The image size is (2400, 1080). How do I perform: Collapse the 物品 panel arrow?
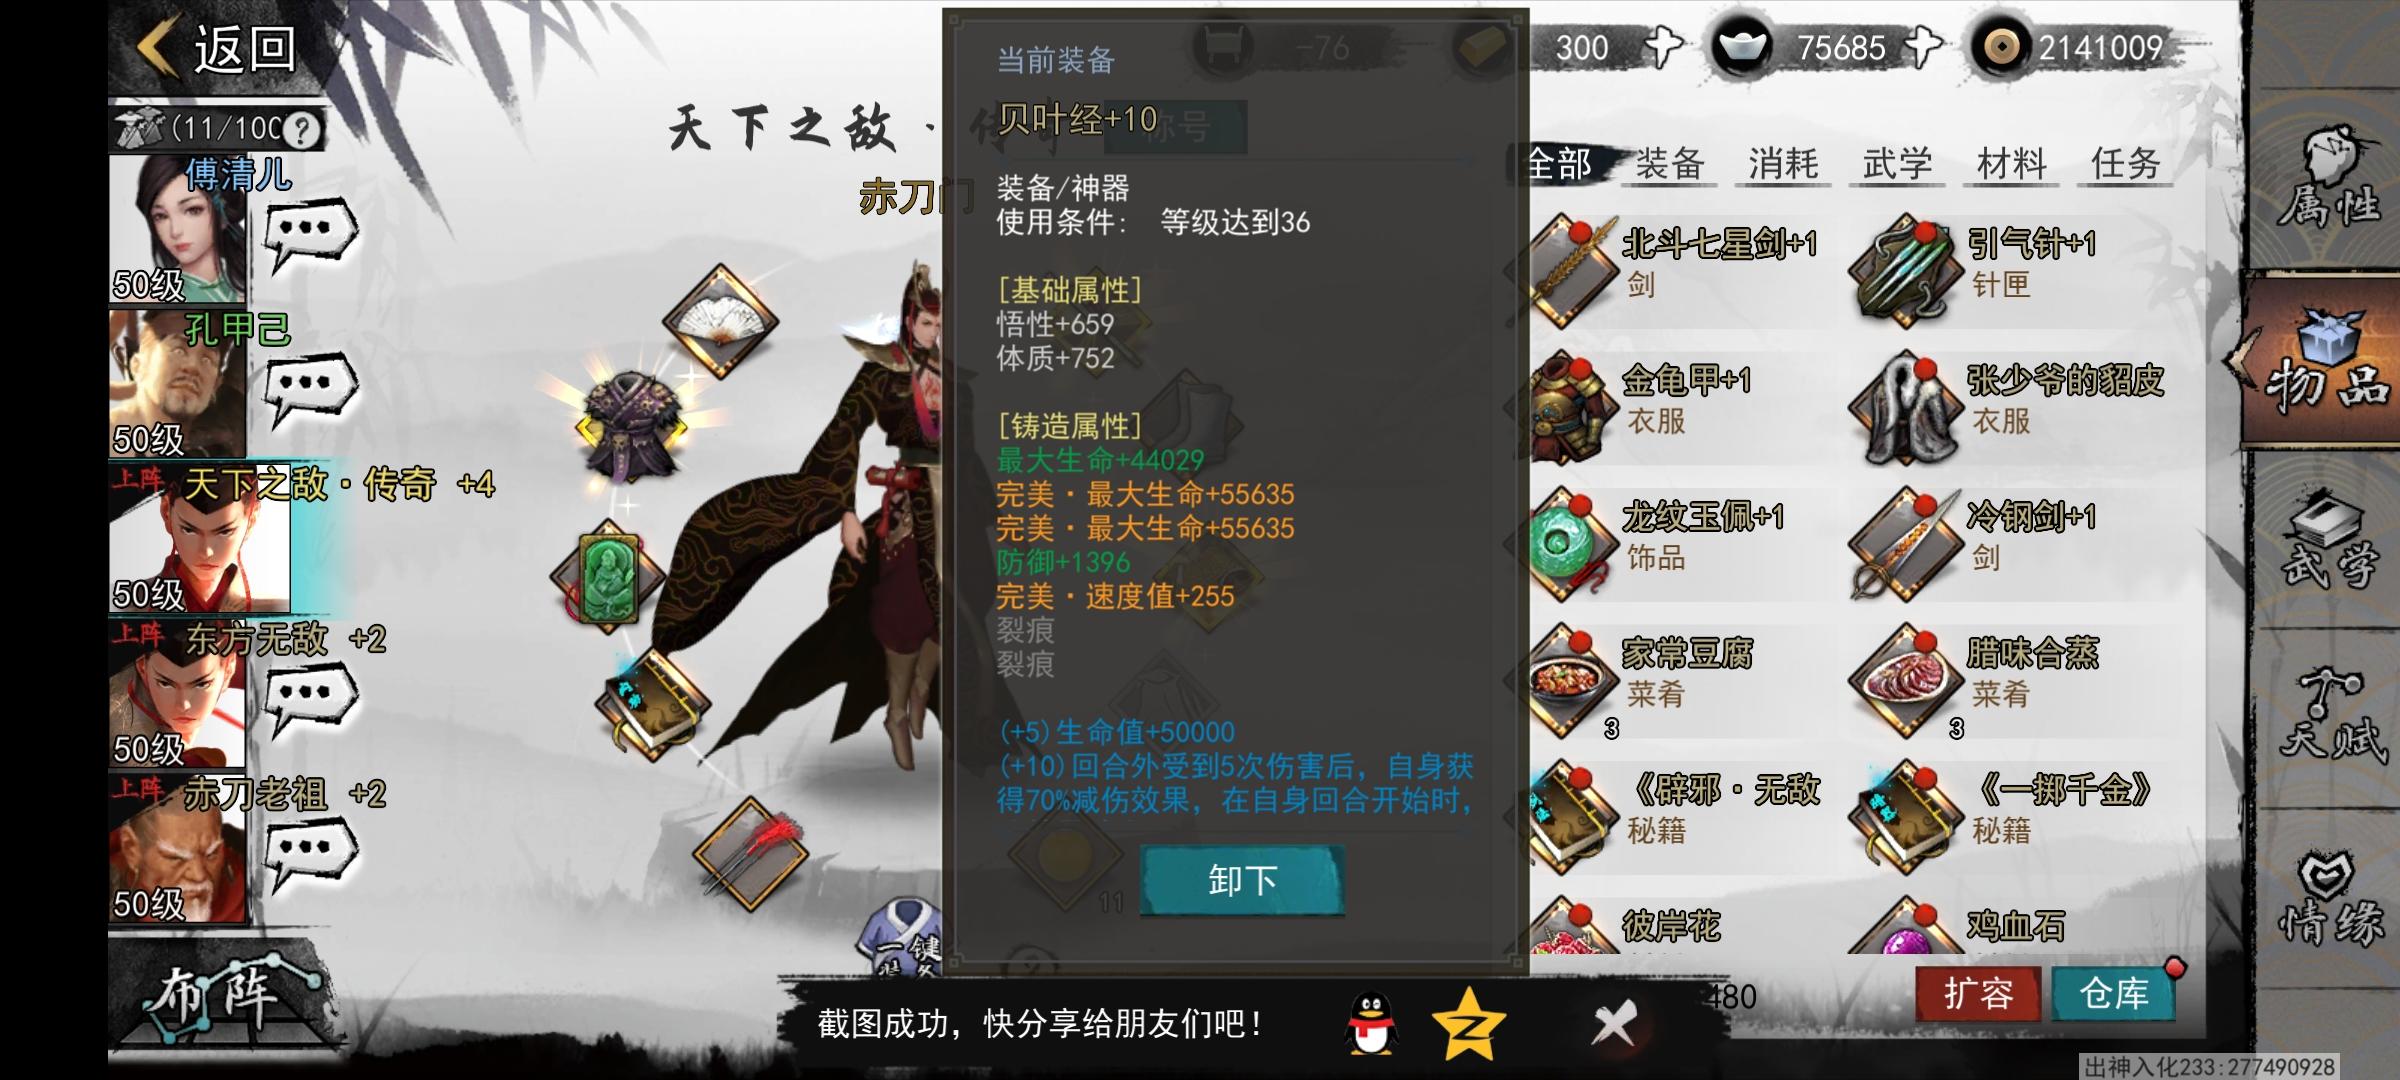pos(2240,358)
